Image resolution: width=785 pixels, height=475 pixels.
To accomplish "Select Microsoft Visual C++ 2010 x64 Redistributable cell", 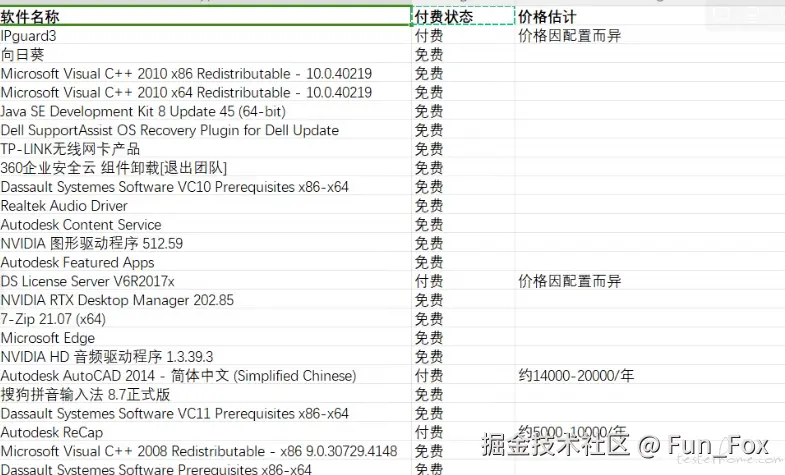I will [205, 93].
